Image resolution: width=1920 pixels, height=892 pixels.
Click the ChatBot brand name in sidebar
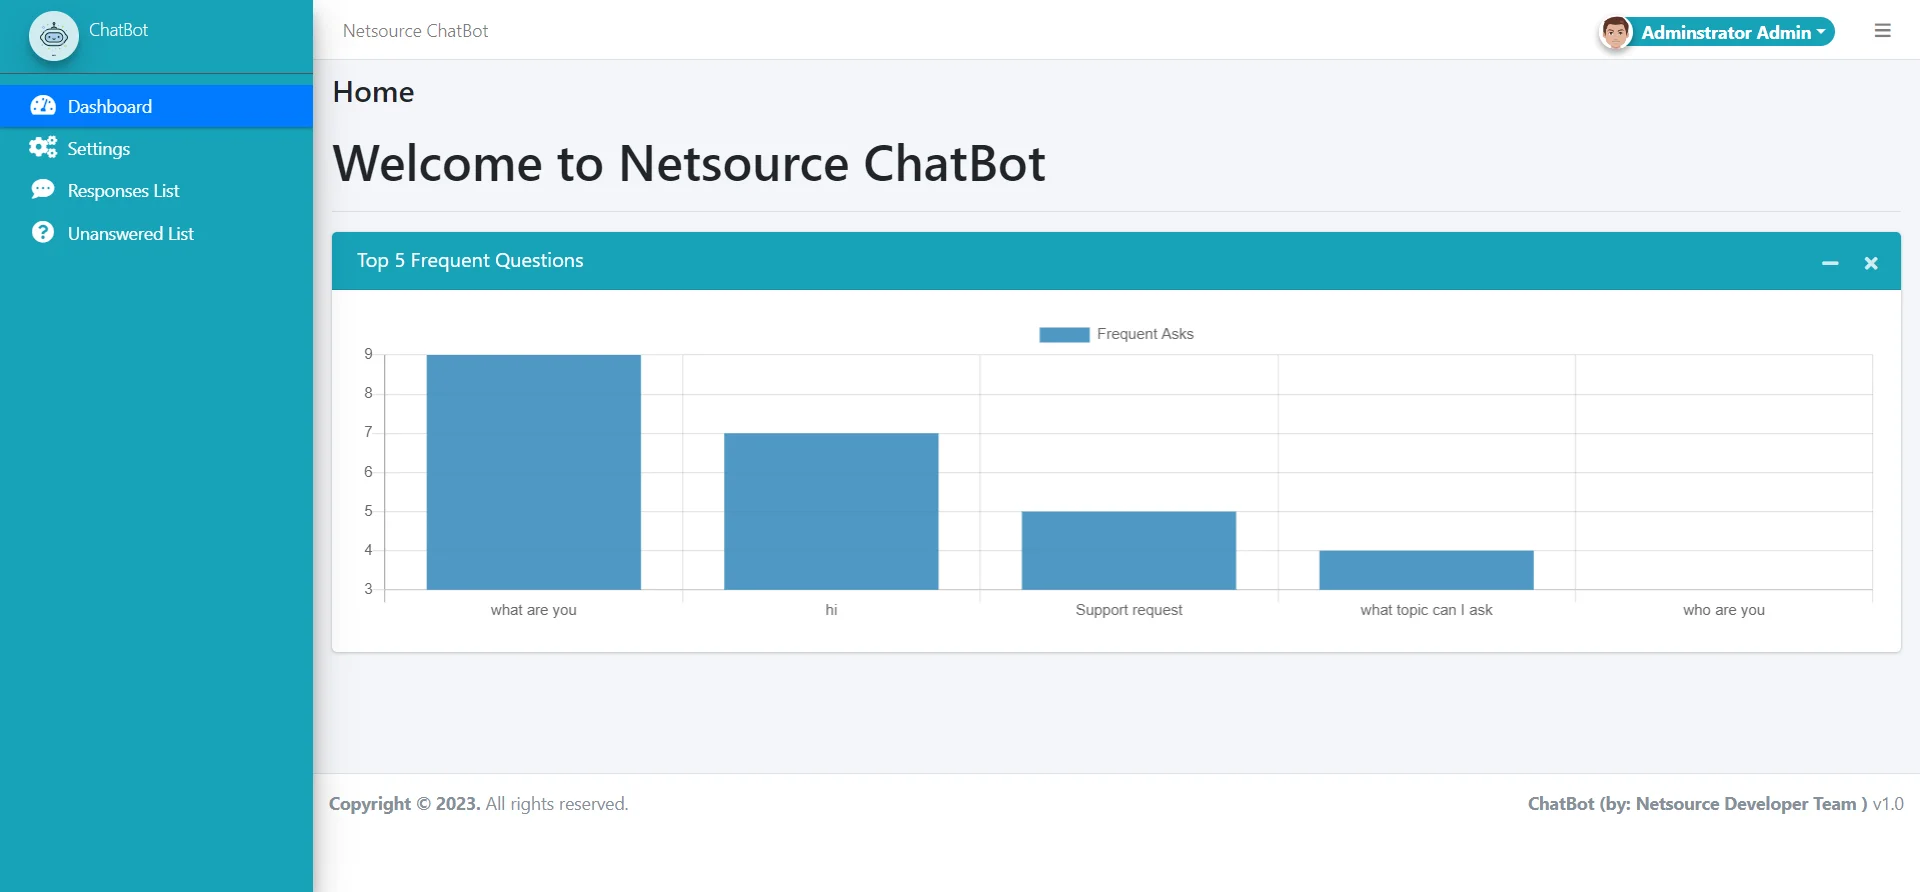(118, 30)
